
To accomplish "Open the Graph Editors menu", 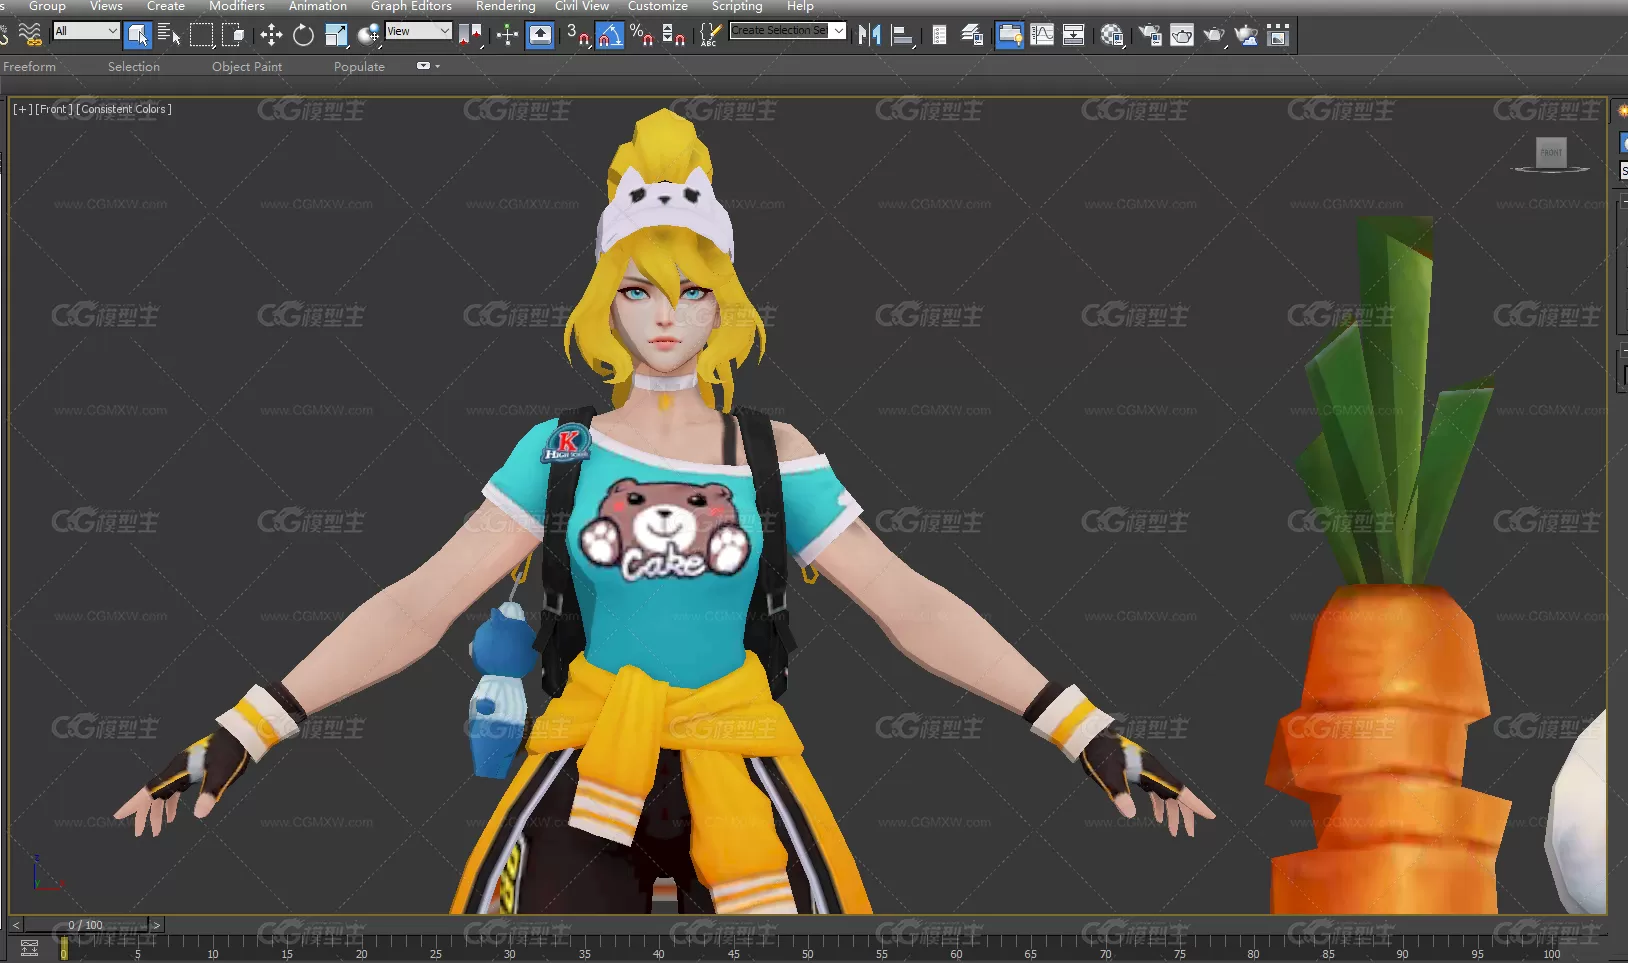I will pos(411,6).
